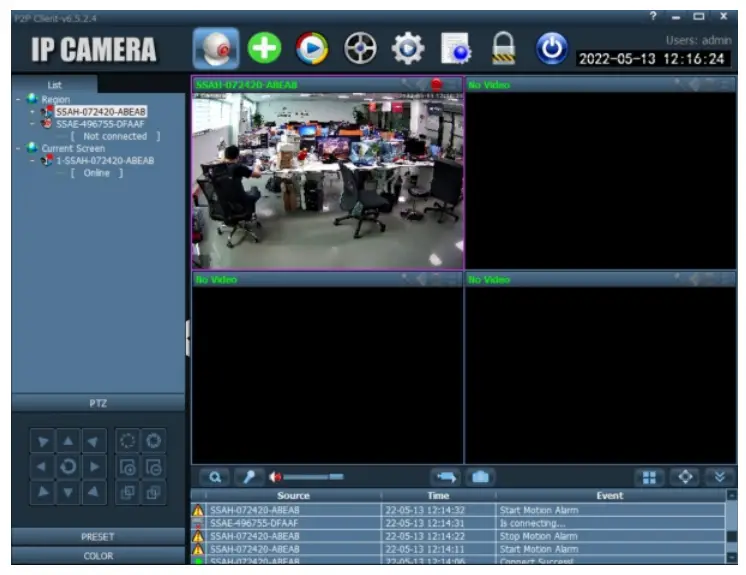The width and height of the screenshot is (746, 575).
Task: Open the colorful playback icon
Action: (x=312, y=48)
